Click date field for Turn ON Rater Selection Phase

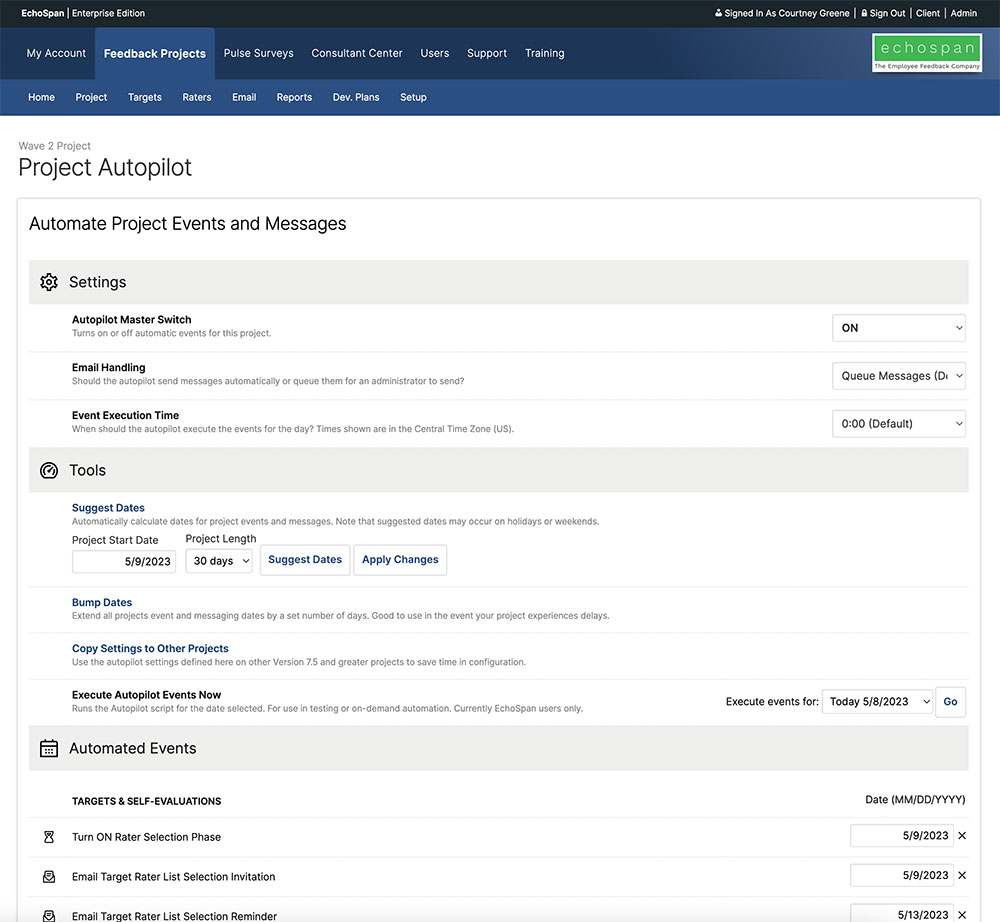point(902,836)
